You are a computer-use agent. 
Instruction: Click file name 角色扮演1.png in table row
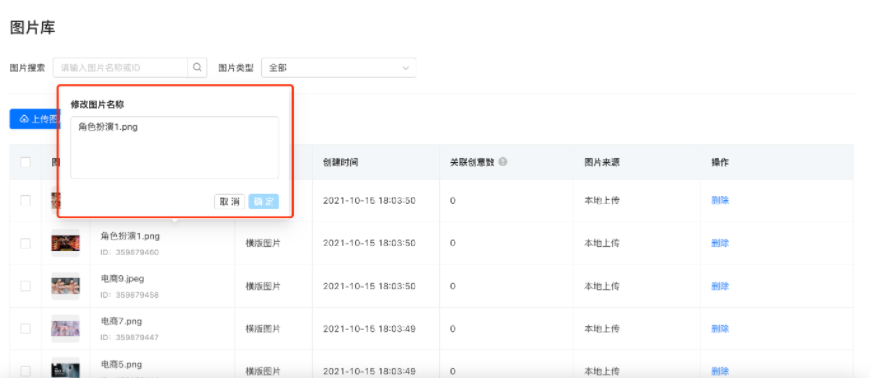coord(130,236)
